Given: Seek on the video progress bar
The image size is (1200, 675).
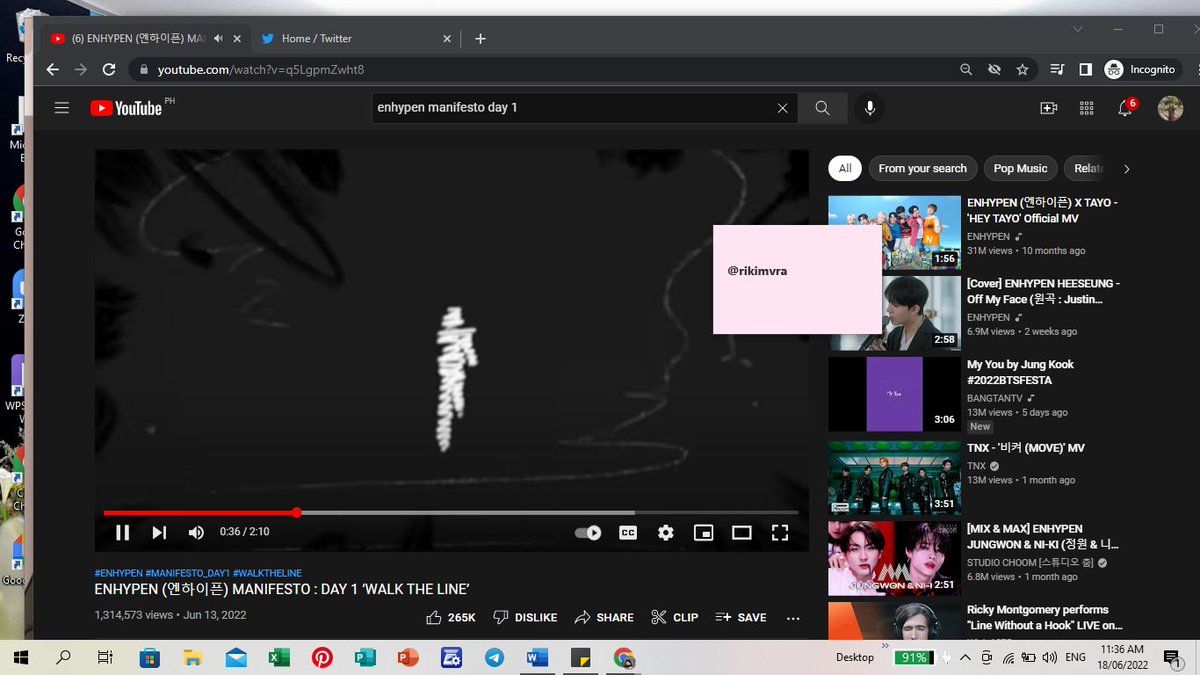Looking at the screenshot, I should point(451,513).
